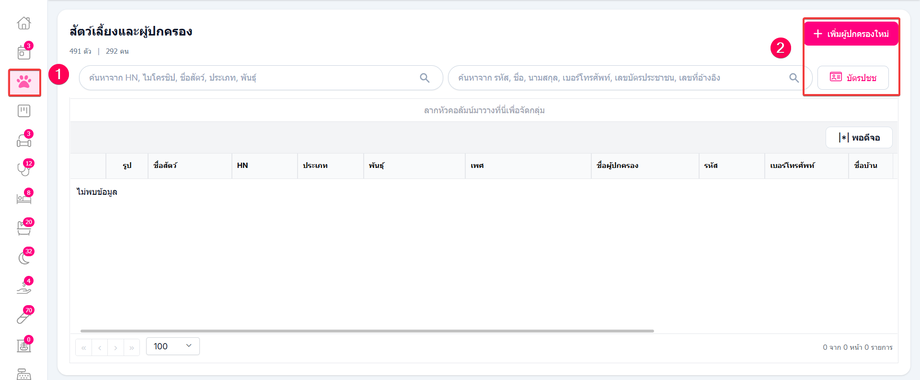This screenshot has height=380, width=920.
Task: Sort by the ชื่อผู้ปกครอง column header
Action: (644, 166)
